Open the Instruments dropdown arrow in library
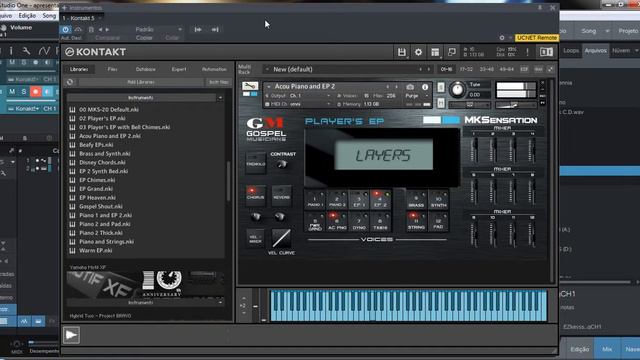The width and height of the screenshot is (640, 360). pyautogui.click(x=220, y=98)
